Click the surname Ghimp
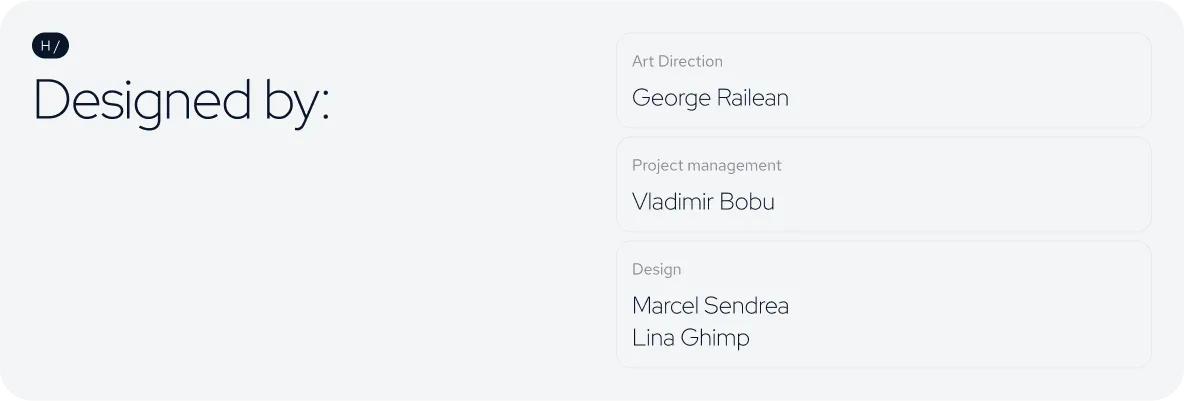1184x401 pixels. point(715,338)
